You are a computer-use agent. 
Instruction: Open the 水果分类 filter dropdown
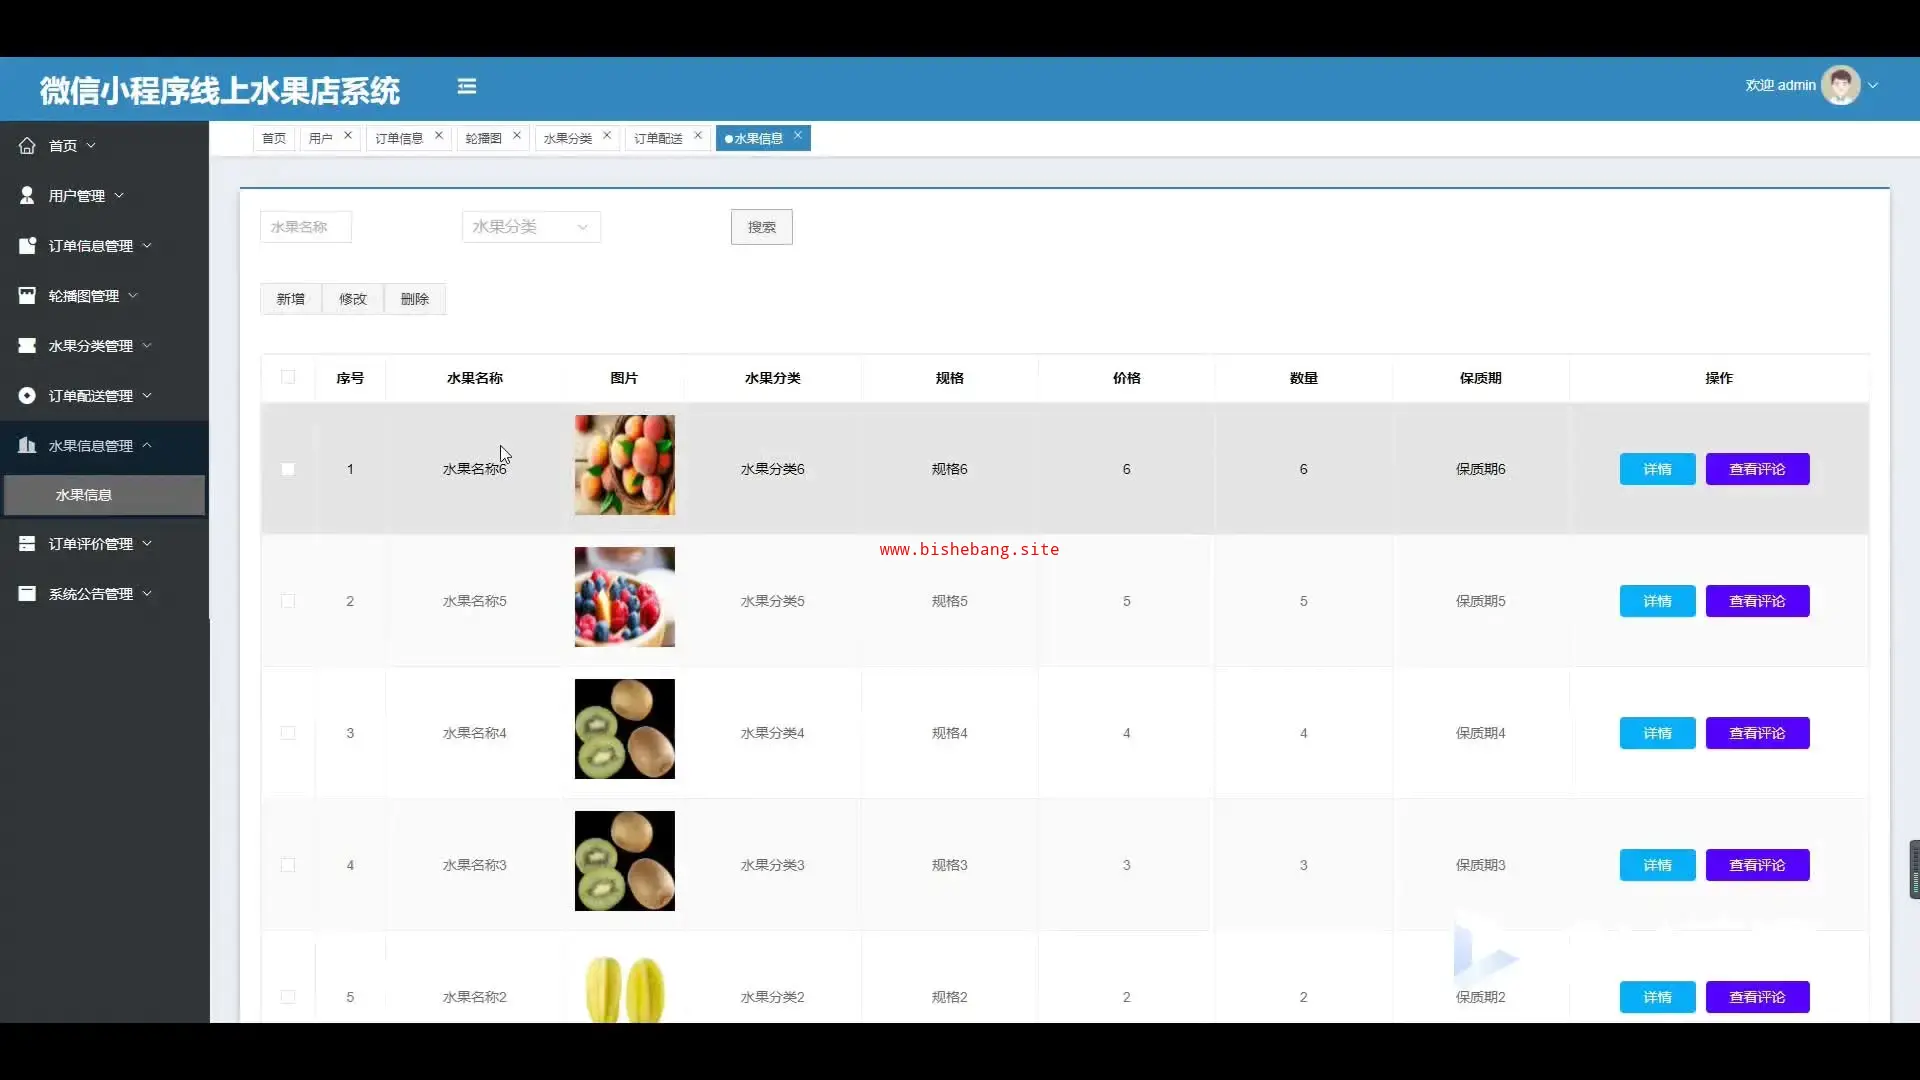[x=531, y=227]
